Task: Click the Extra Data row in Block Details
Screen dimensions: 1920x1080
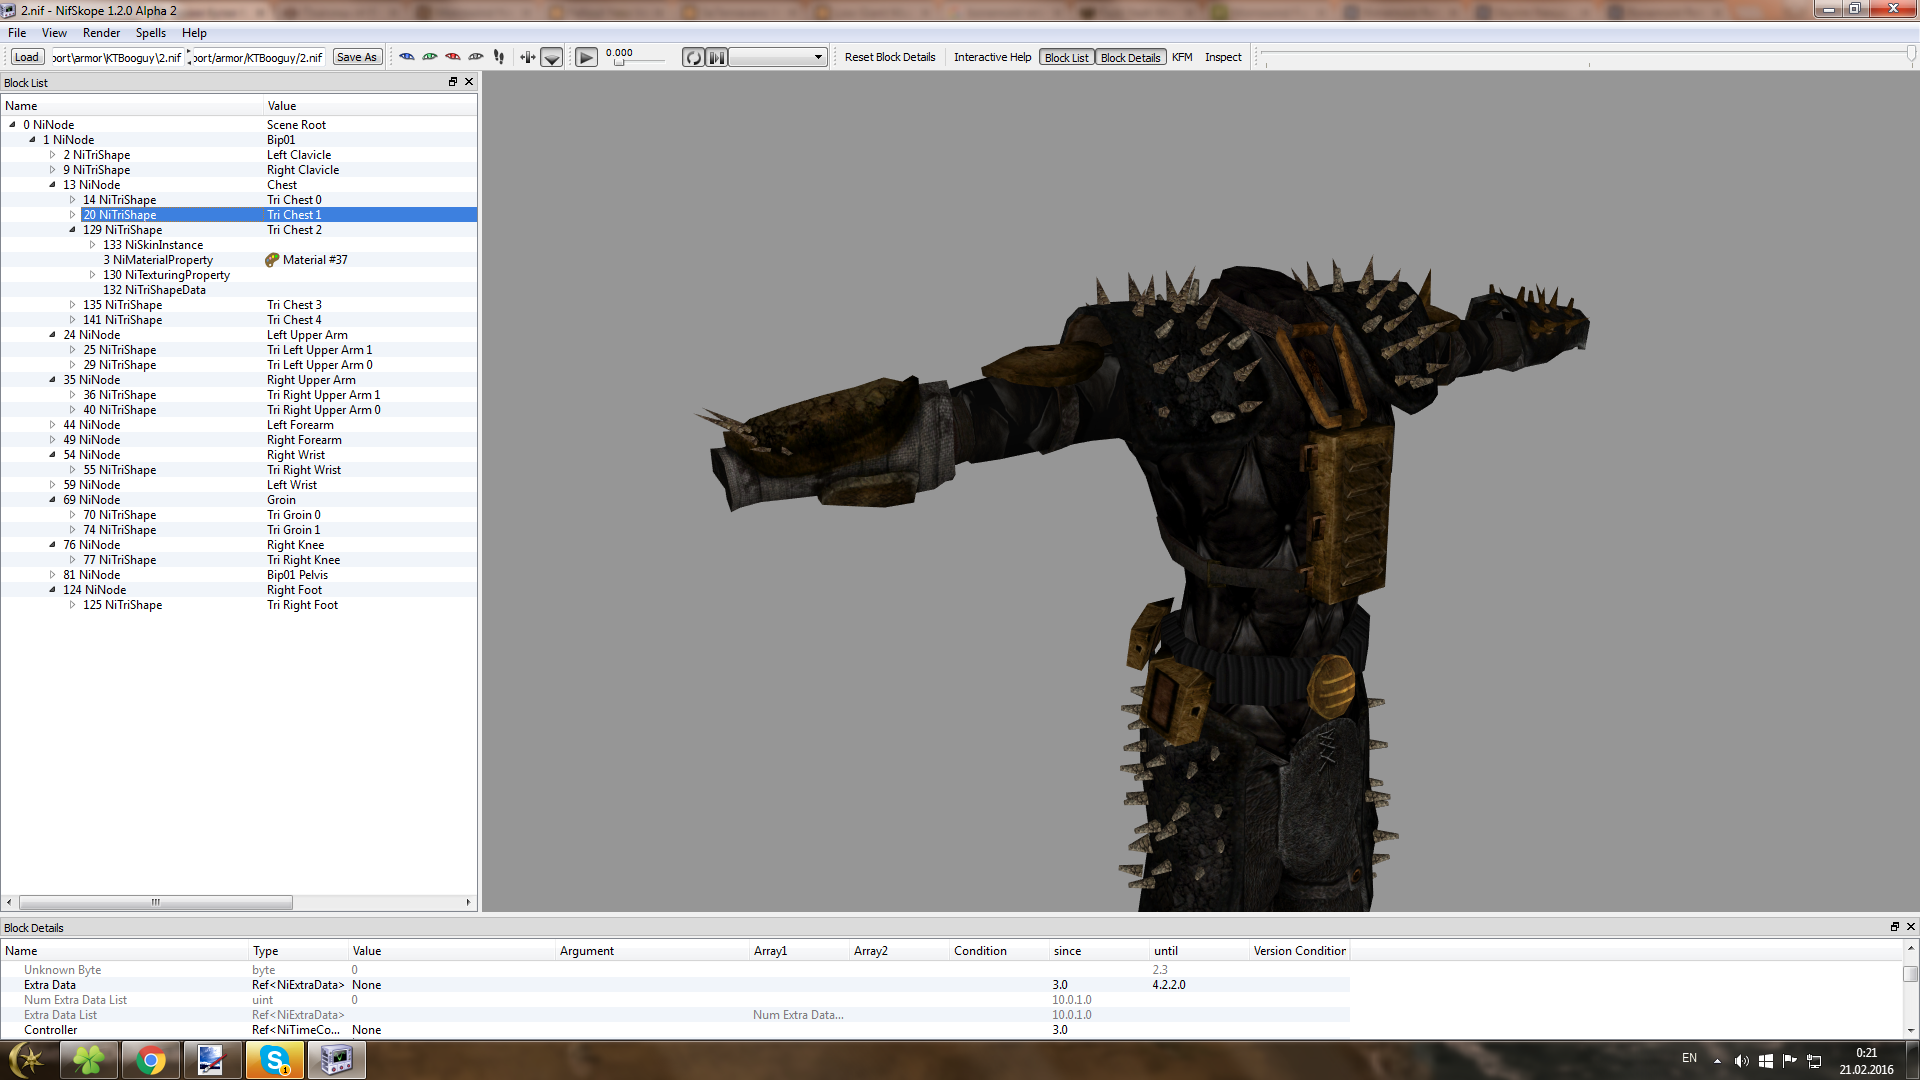Action: [x=675, y=985]
